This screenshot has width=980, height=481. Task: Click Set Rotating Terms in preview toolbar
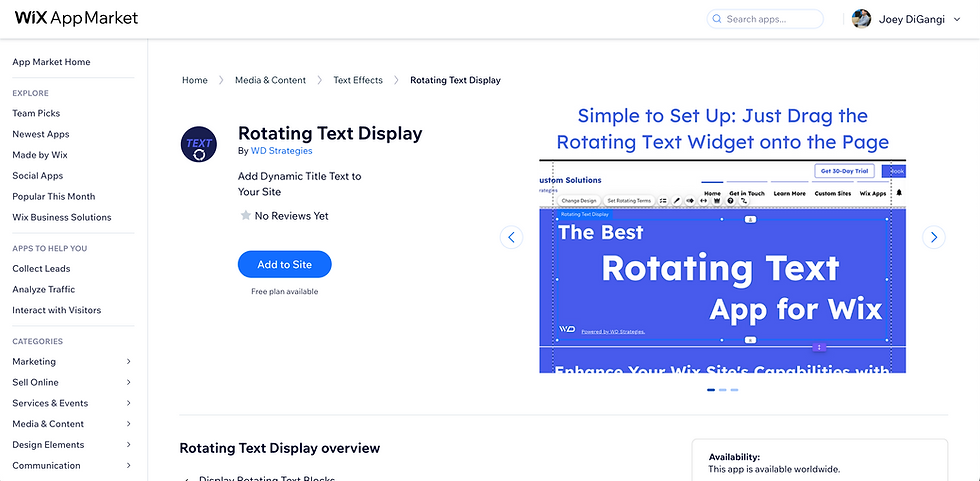tap(629, 201)
